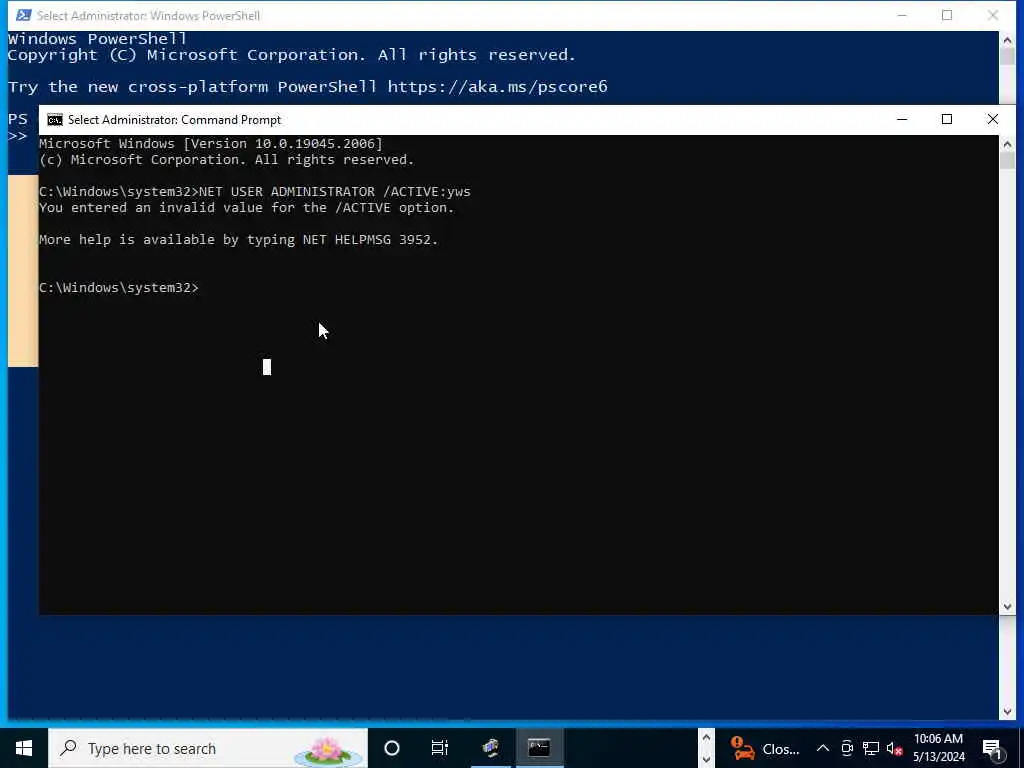Open Task View on the taskbar
The image size is (1024, 768).
440,748
